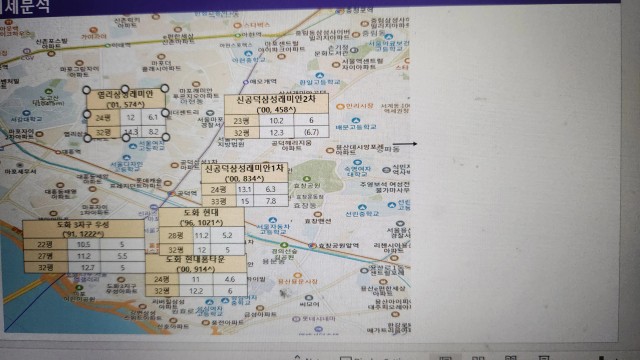The width and height of the screenshot is (640, 360).
Task: Click top-middle handle of selected 염리삼성래미안 table
Action: pos(125,89)
